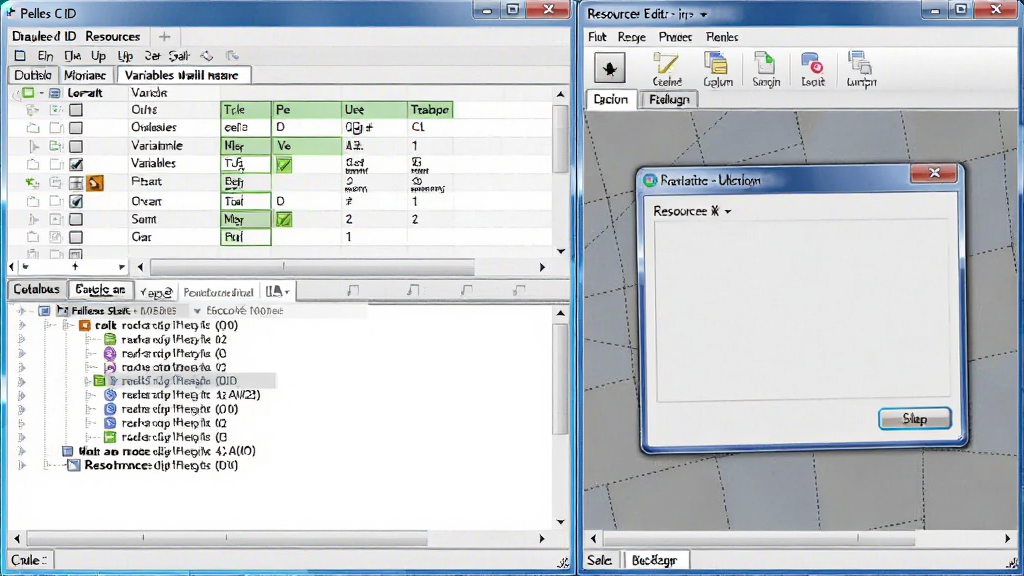
Task: Open the Reqe menu in Resource Editor
Action: (x=632, y=37)
